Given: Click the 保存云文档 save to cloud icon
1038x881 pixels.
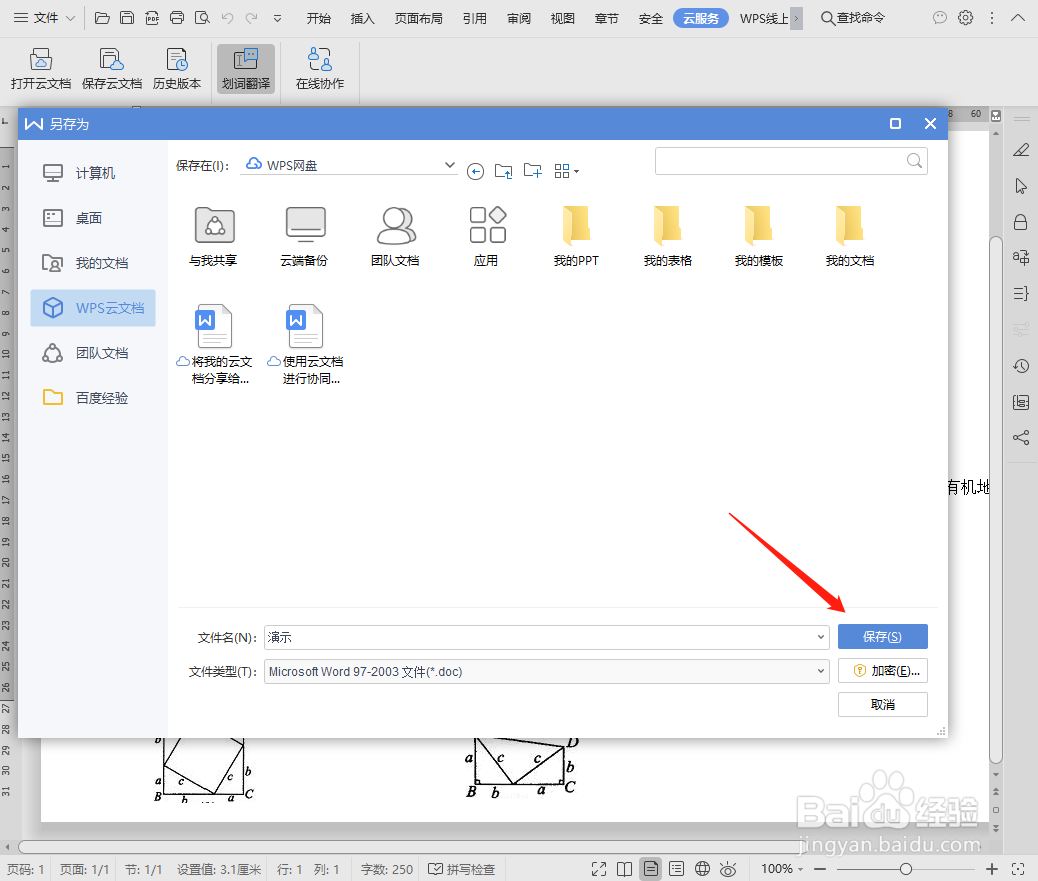Looking at the screenshot, I should pyautogui.click(x=111, y=68).
